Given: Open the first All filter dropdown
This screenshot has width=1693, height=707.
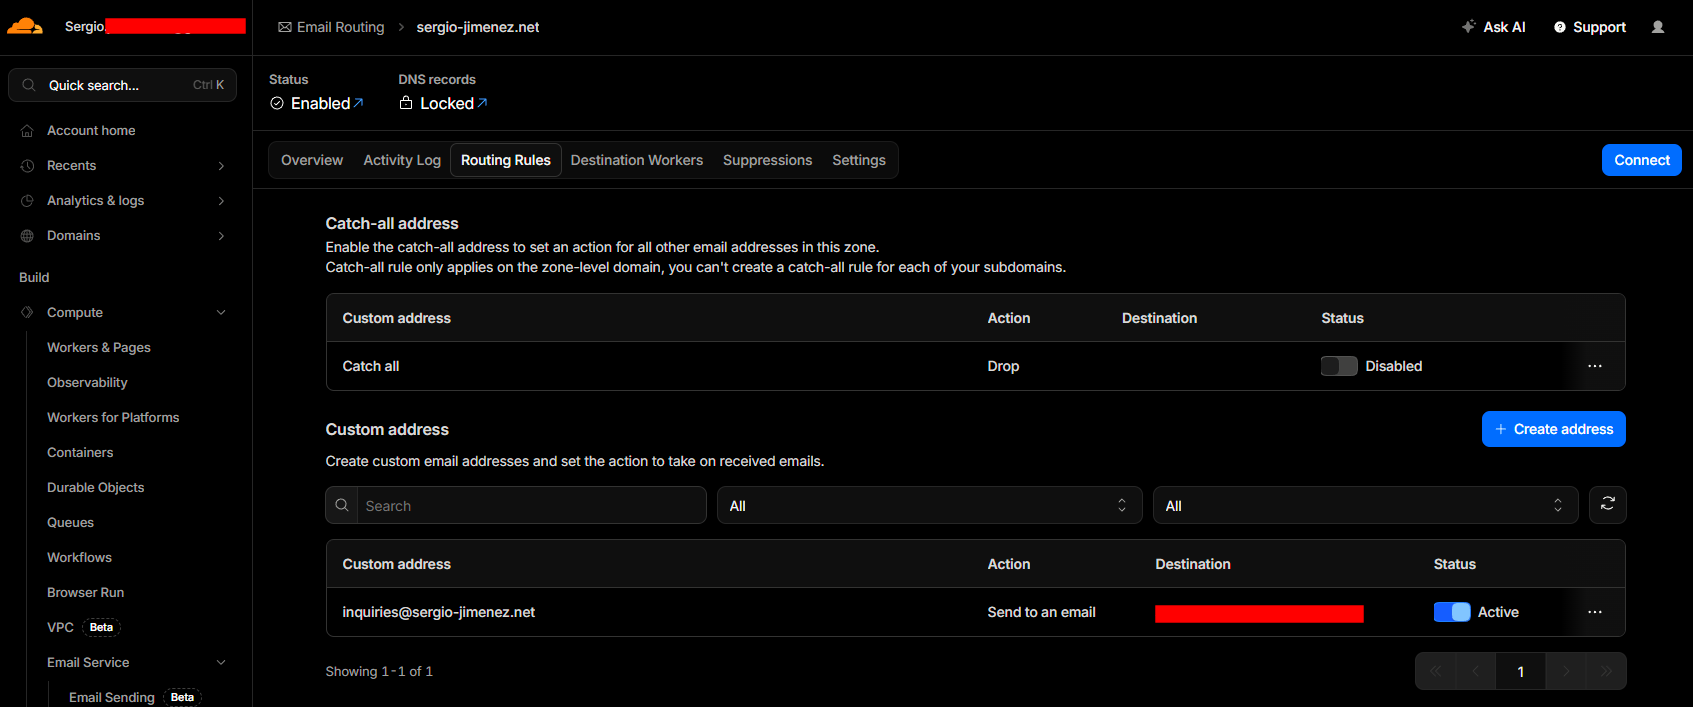Looking at the screenshot, I should tap(929, 505).
